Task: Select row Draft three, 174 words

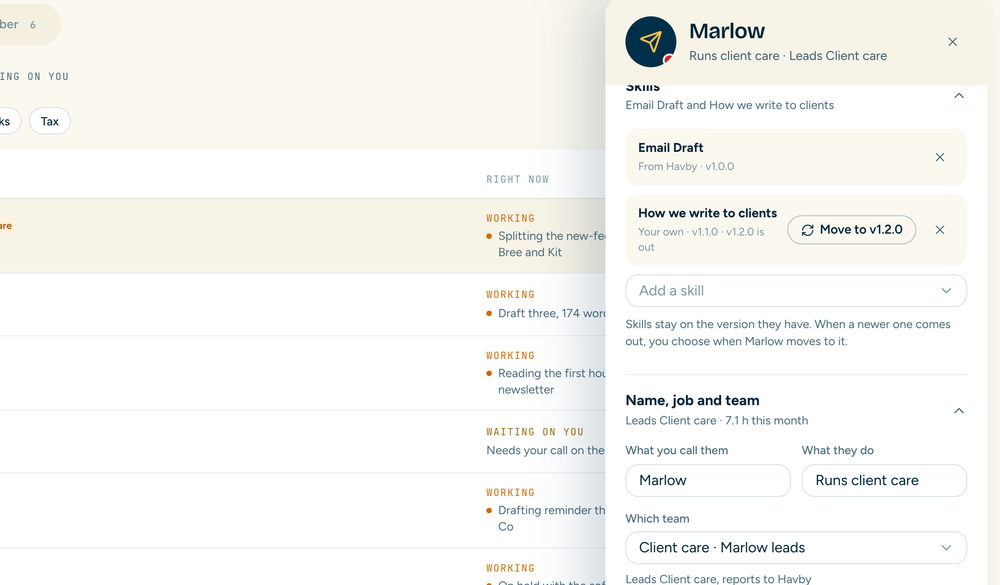Action: 302,305
